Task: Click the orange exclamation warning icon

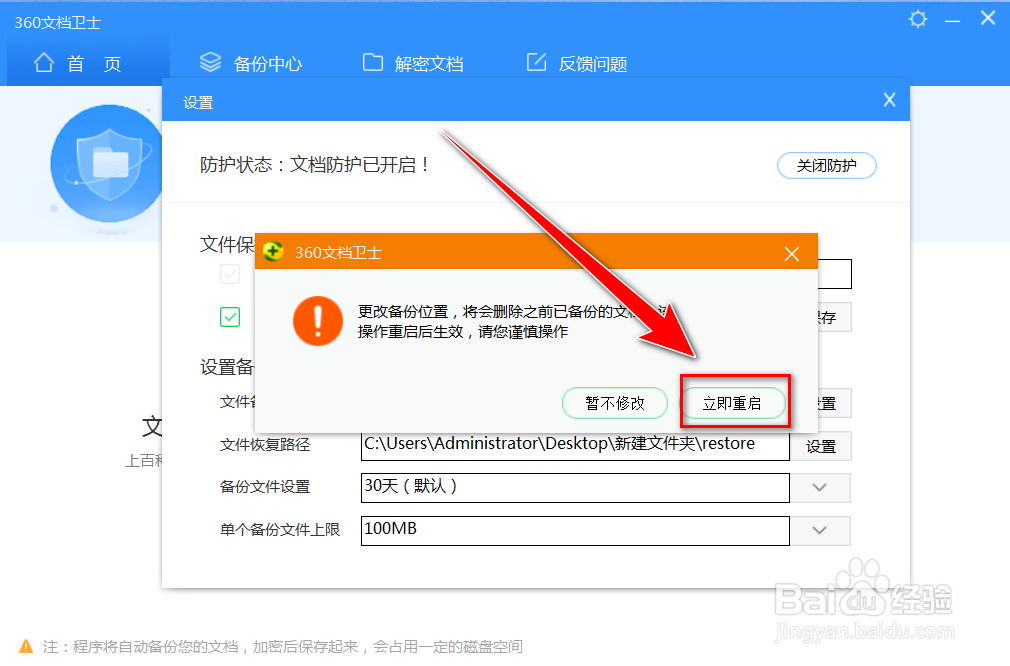Action: click(x=318, y=321)
